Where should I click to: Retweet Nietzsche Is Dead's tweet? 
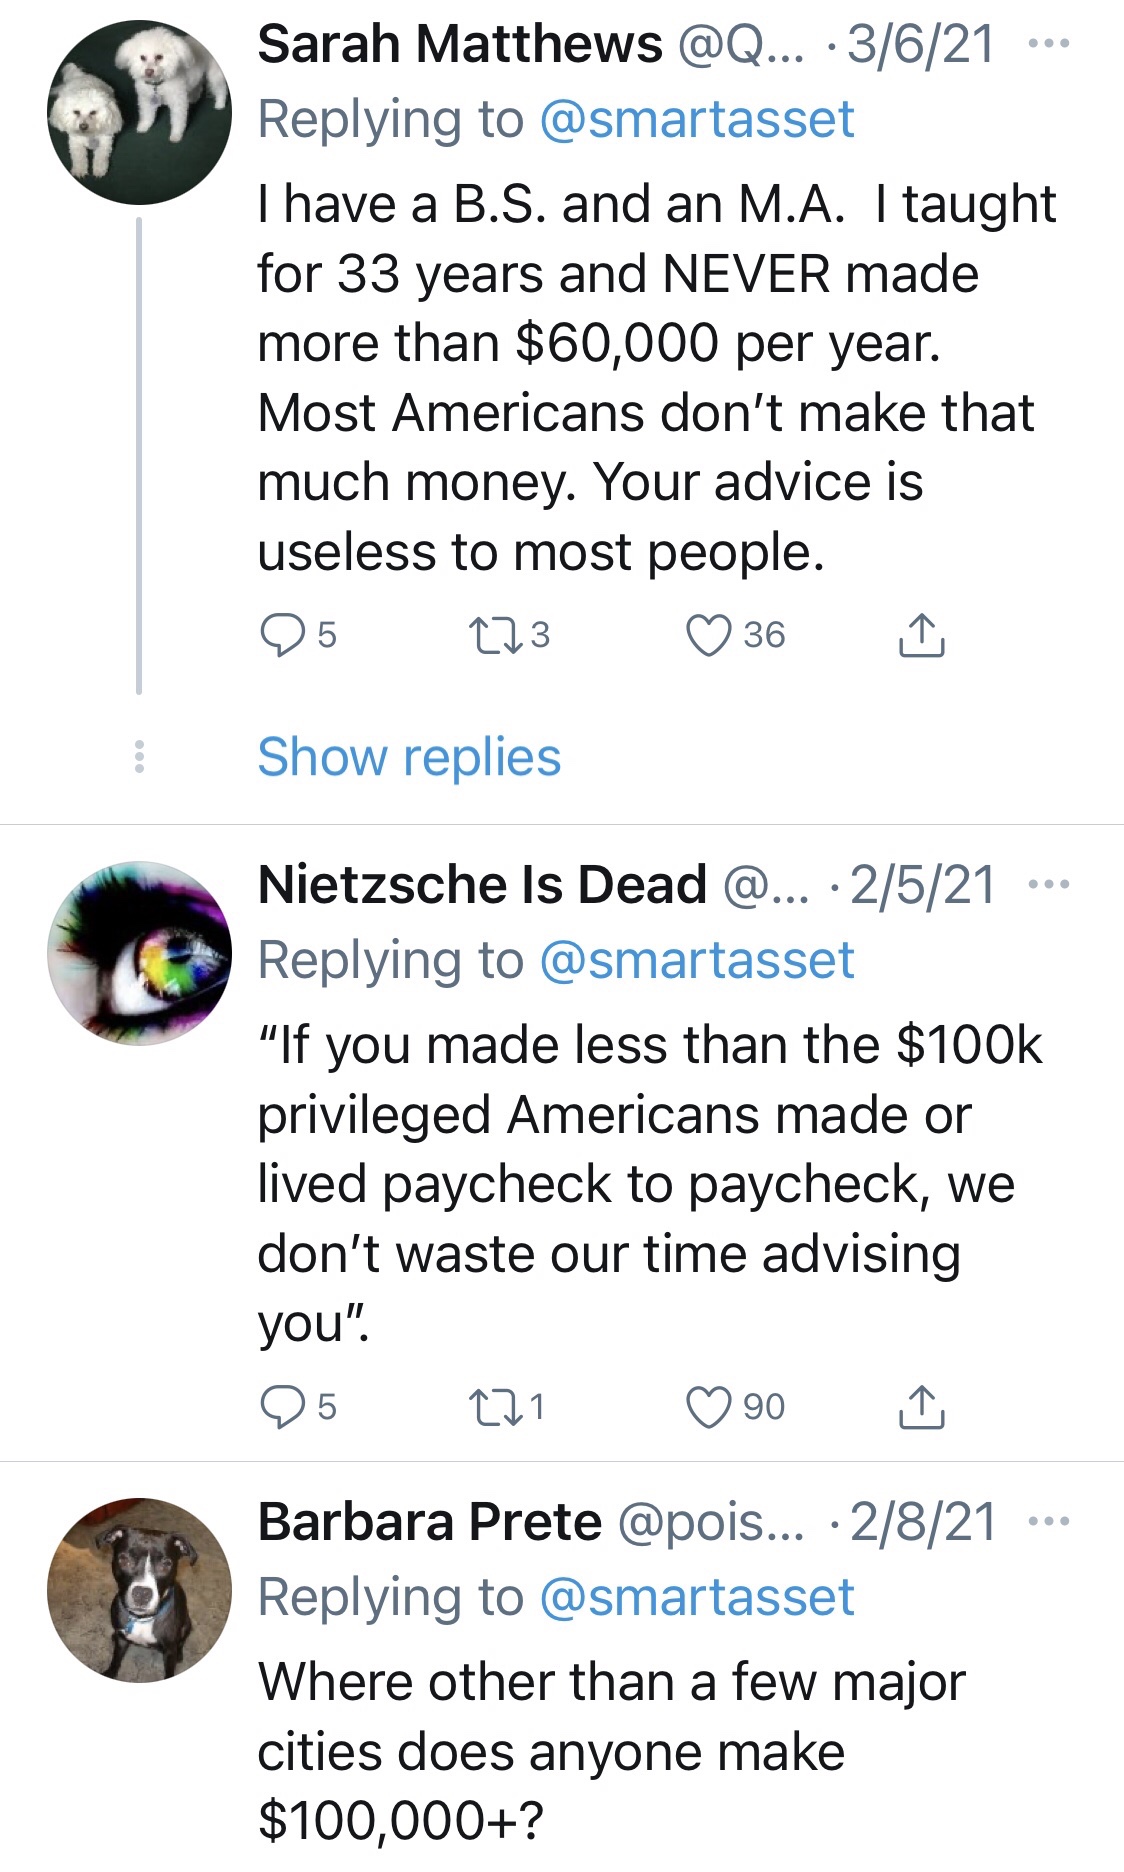495,1407
